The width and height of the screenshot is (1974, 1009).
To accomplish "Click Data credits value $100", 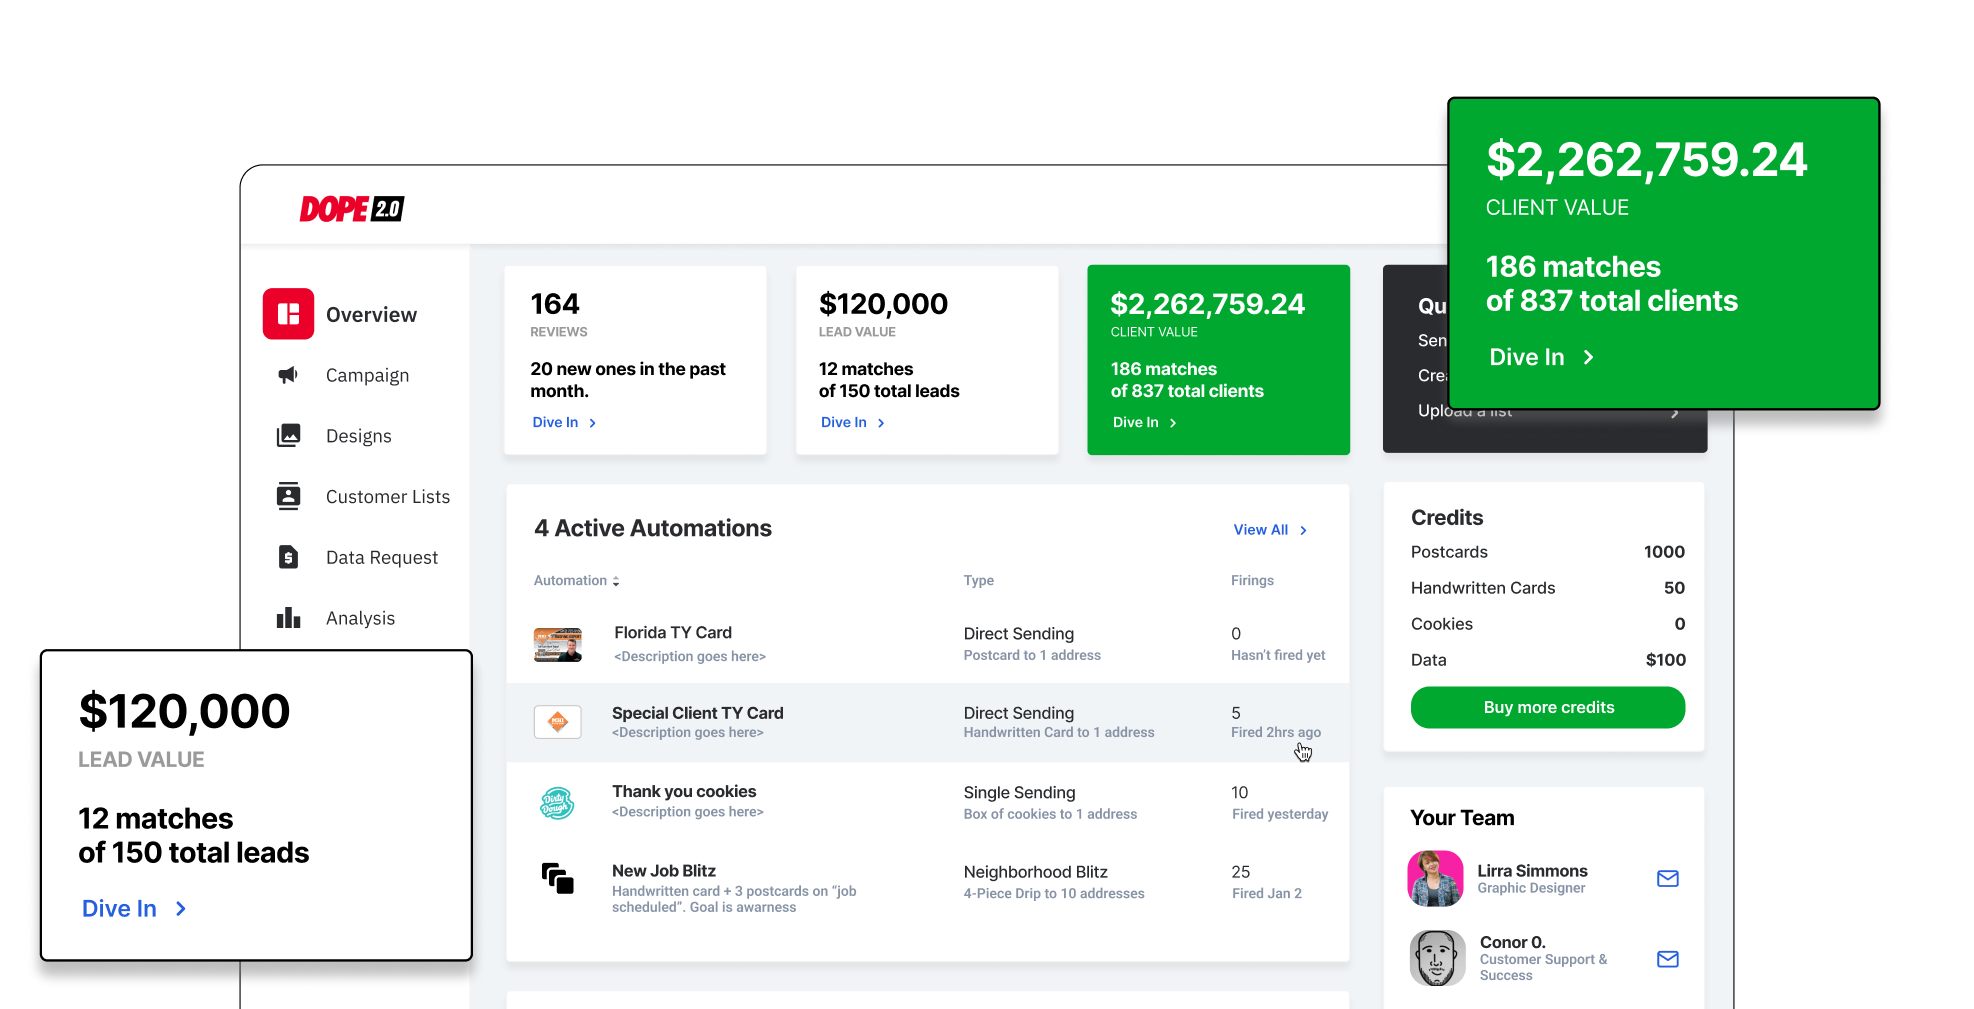I will point(1665,660).
